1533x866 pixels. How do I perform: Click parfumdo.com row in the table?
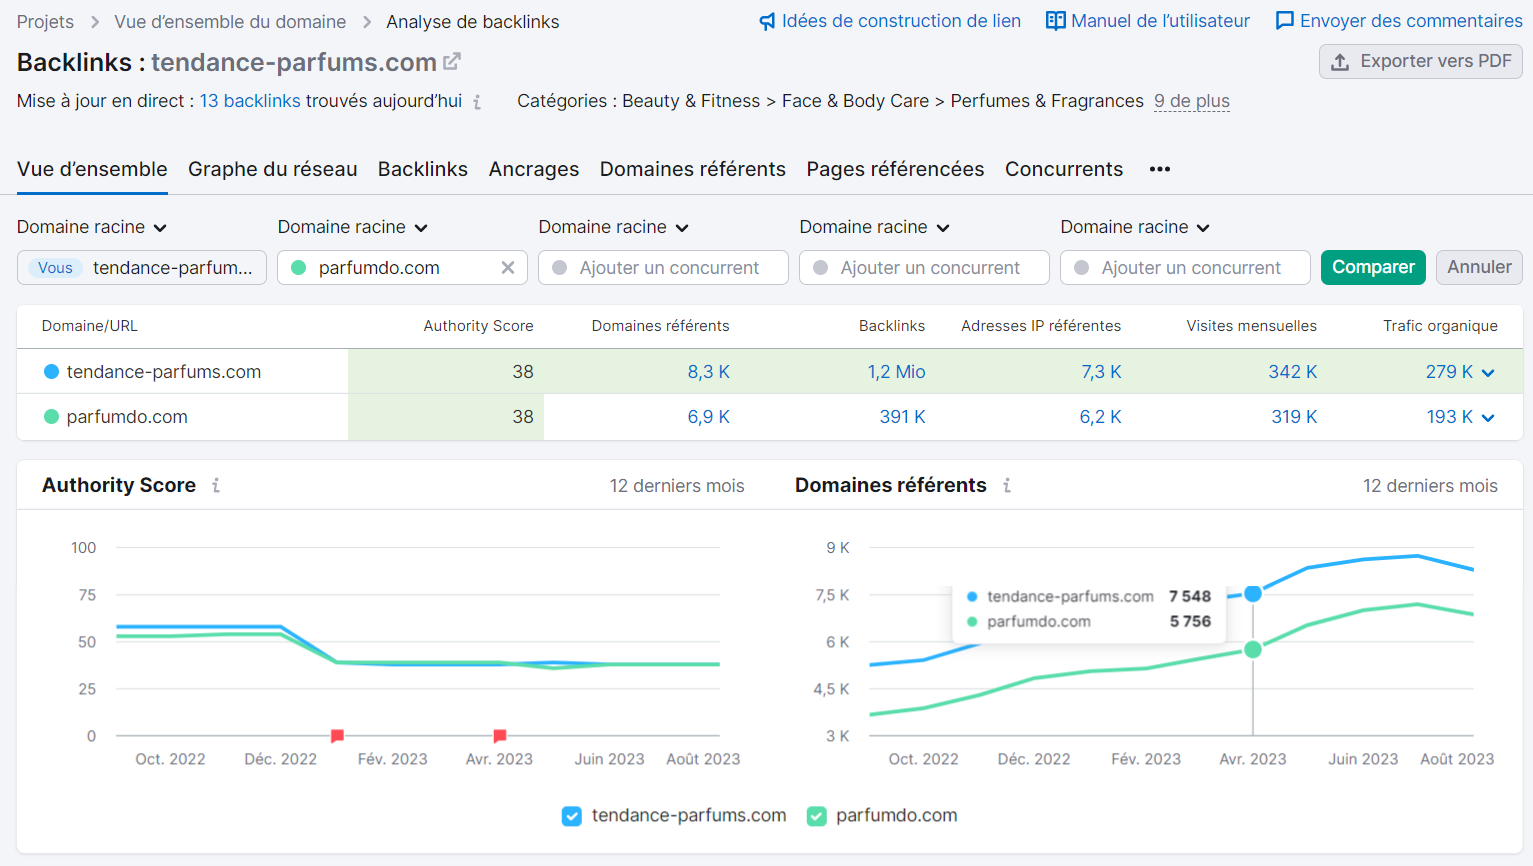click(x=770, y=417)
